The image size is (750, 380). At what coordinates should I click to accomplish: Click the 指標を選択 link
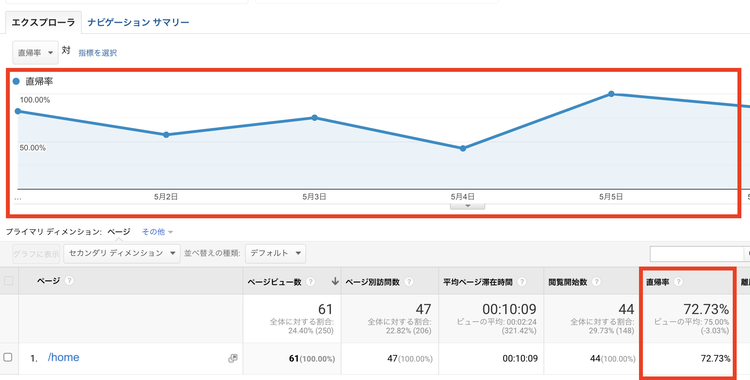pyautogui.click(x=98, y=53)
